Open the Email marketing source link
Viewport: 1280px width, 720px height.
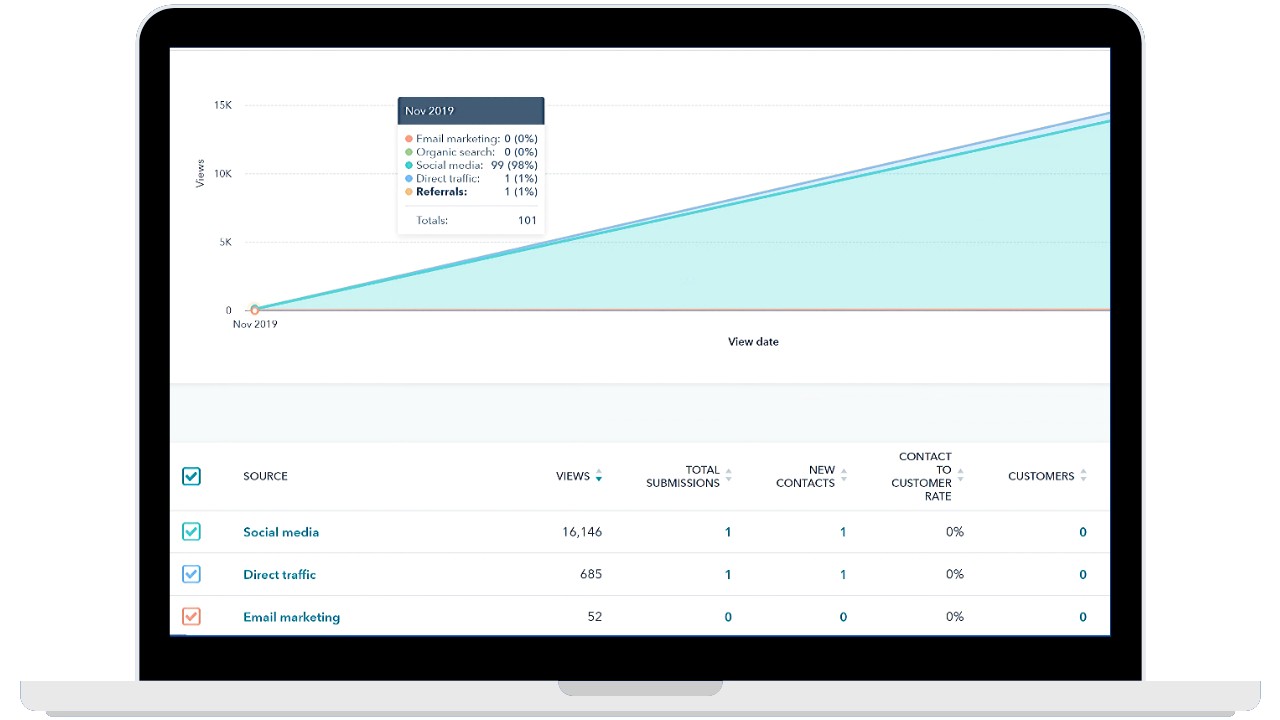pyautogui.click(x=291, y=617)
